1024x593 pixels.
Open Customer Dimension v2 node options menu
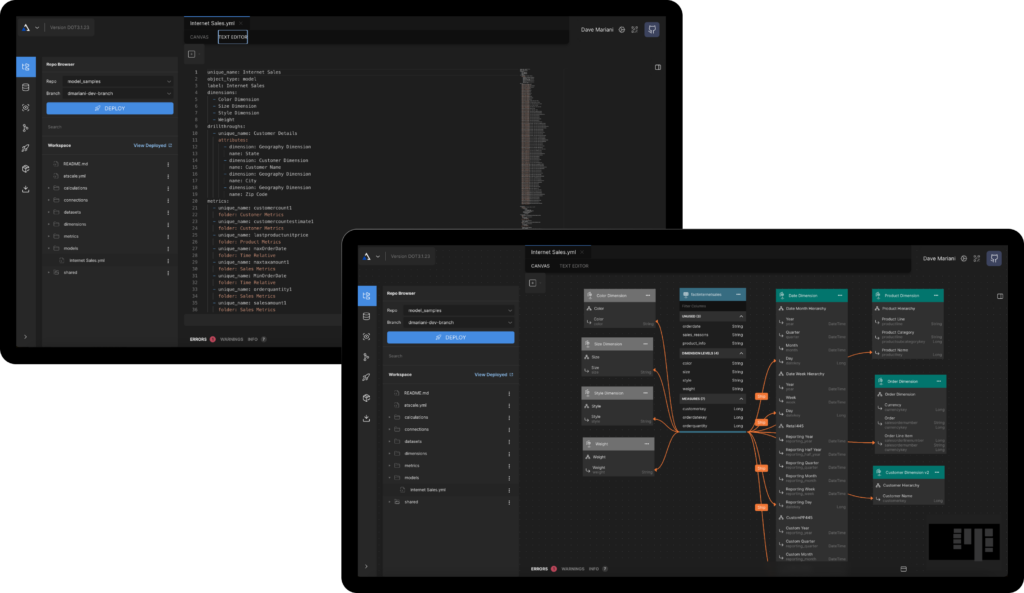click(936, 472)
